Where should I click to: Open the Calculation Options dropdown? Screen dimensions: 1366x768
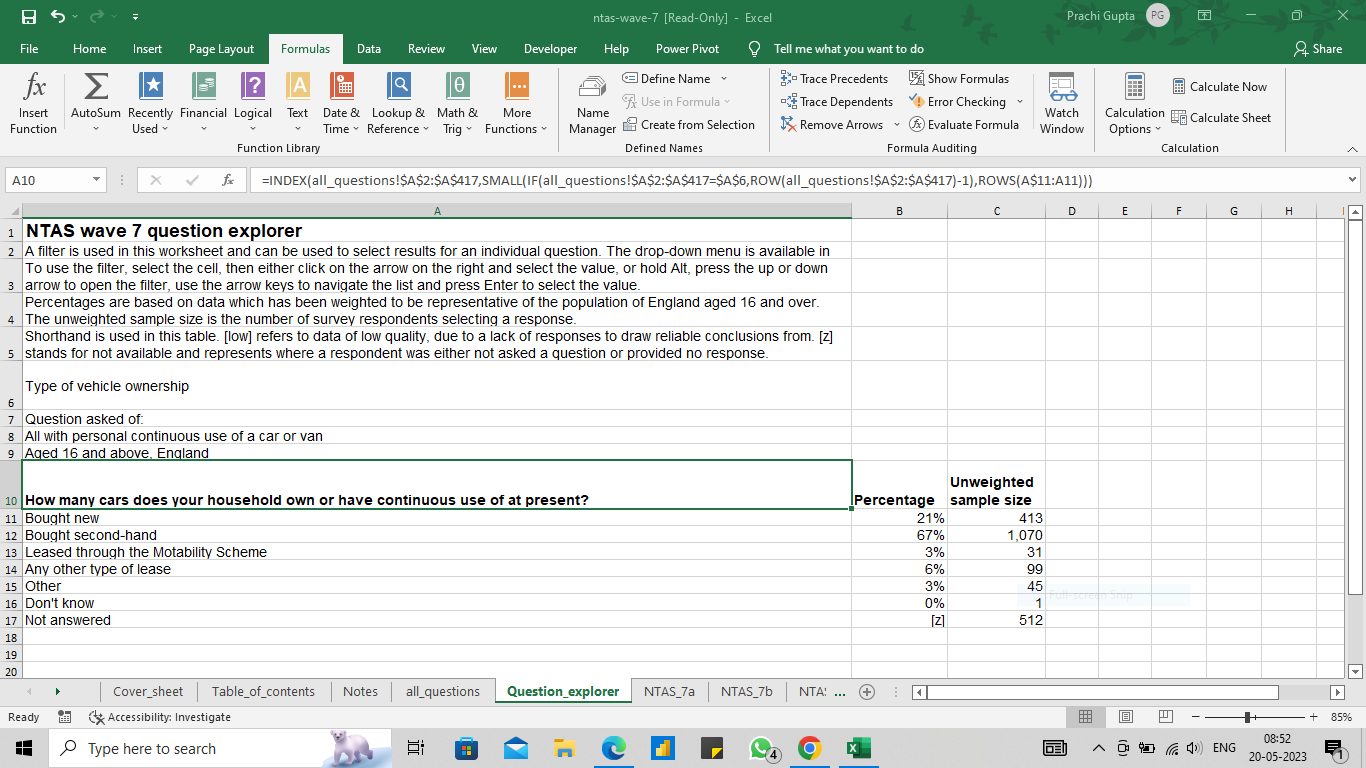point(1133,103)
